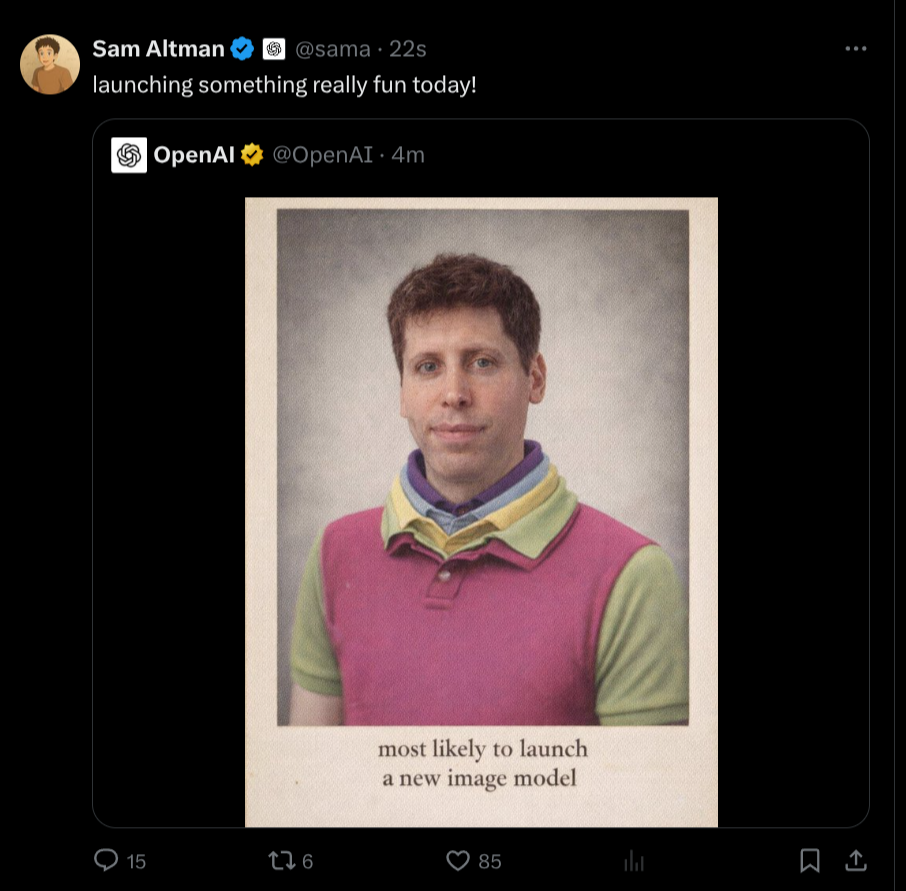Viewport: 906px width, 891px height.
Task: View post analytics via bar chart icon
Action: tap(633, 860)
